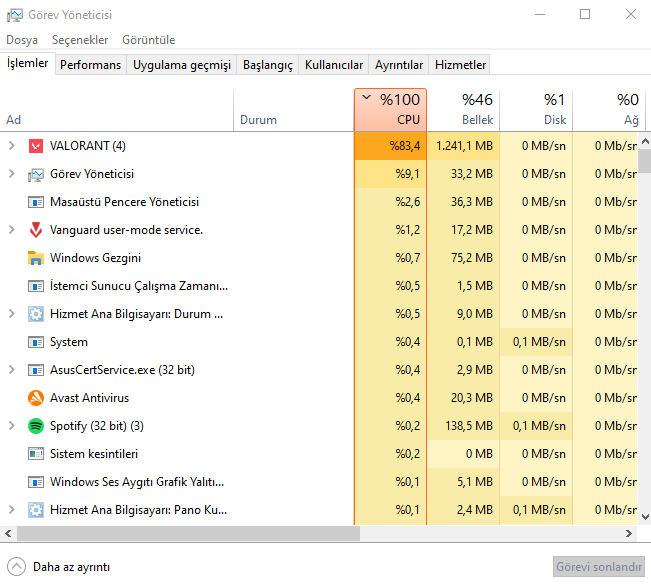Image resolution: width=651 pixels, height=584 pixels.
Task: Click the 75,2 MB memory value
Action: click(472, 258)
